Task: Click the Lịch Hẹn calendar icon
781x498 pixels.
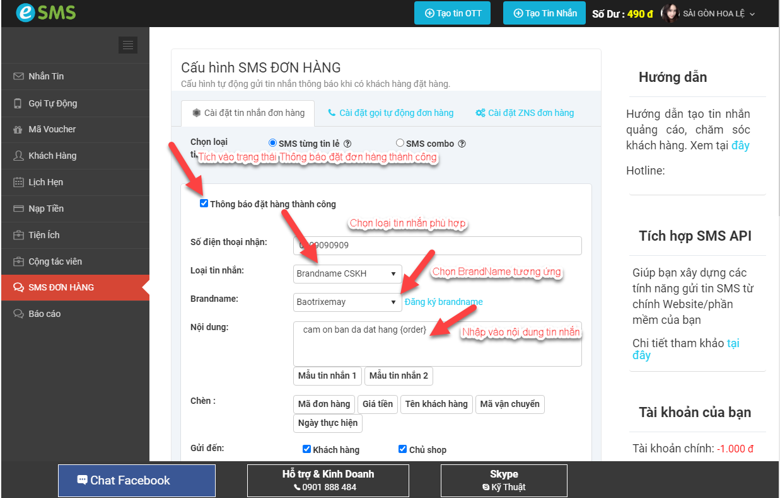Action: click(18, 183)
